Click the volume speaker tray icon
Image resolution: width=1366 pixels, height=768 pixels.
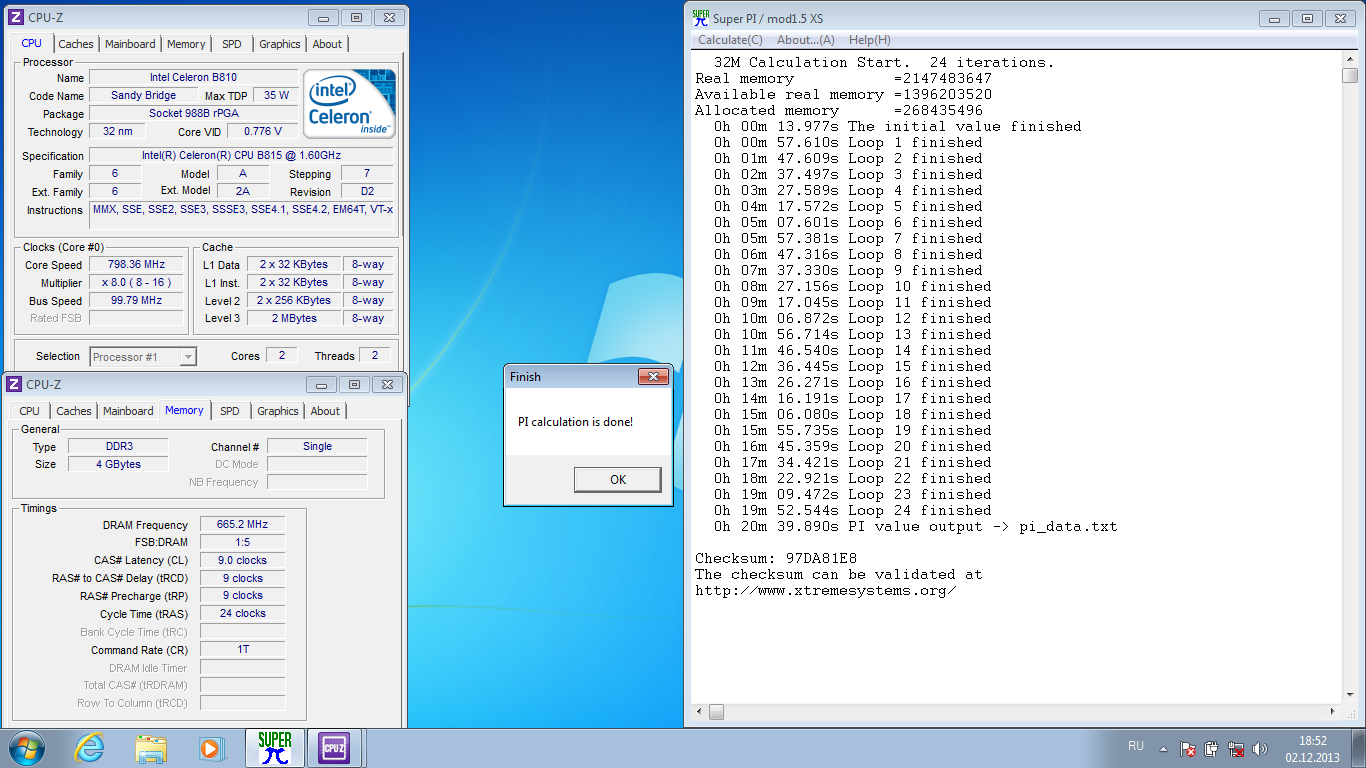coord(1261,749)
